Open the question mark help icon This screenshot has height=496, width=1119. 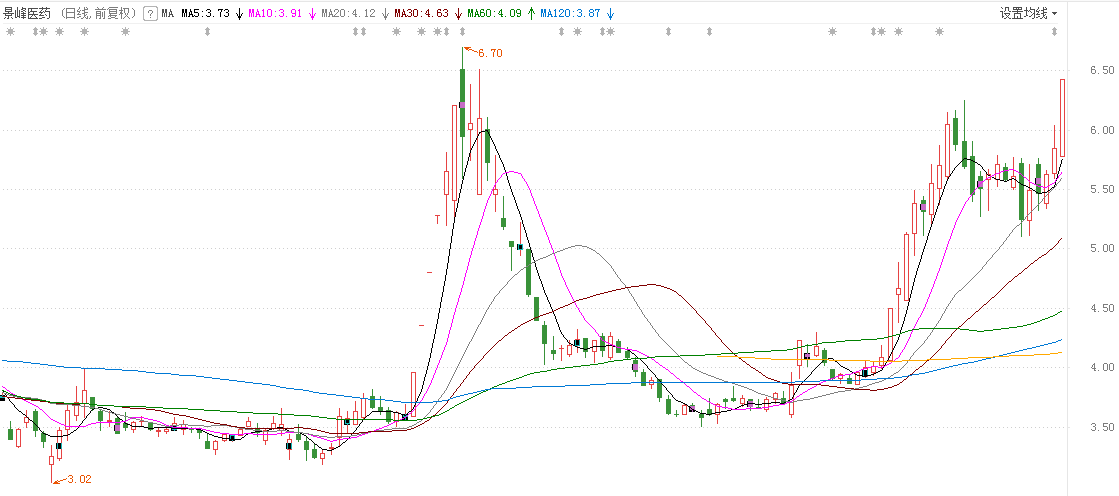click(150, 13)
